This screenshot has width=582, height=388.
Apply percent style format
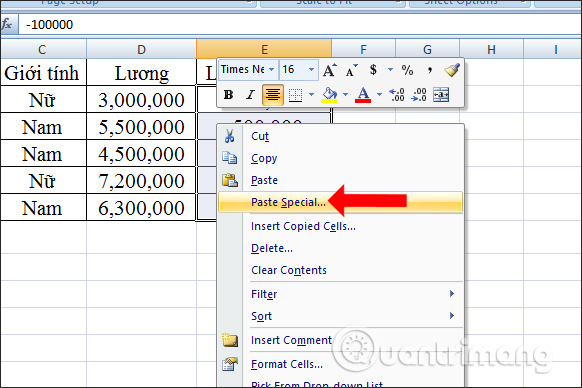tap(407, 70)
